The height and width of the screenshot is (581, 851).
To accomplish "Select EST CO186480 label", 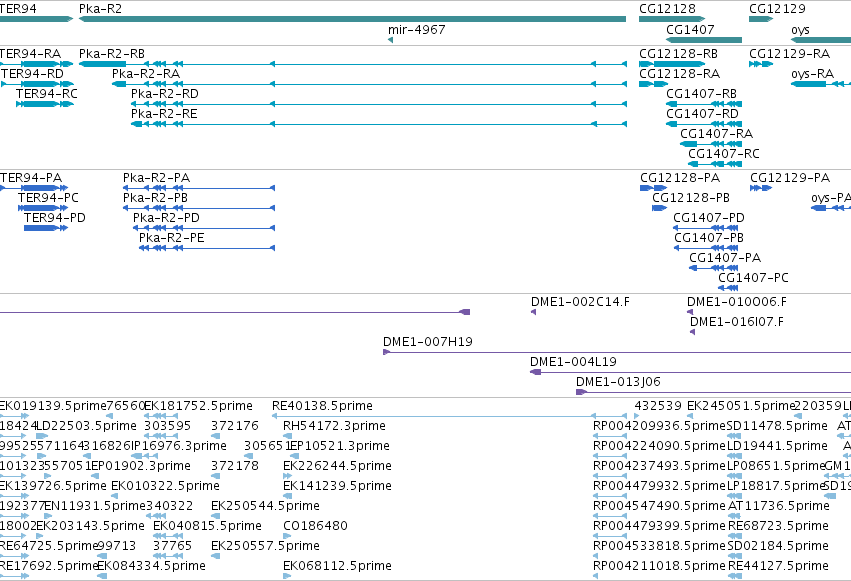I will [x=315, y=526].
